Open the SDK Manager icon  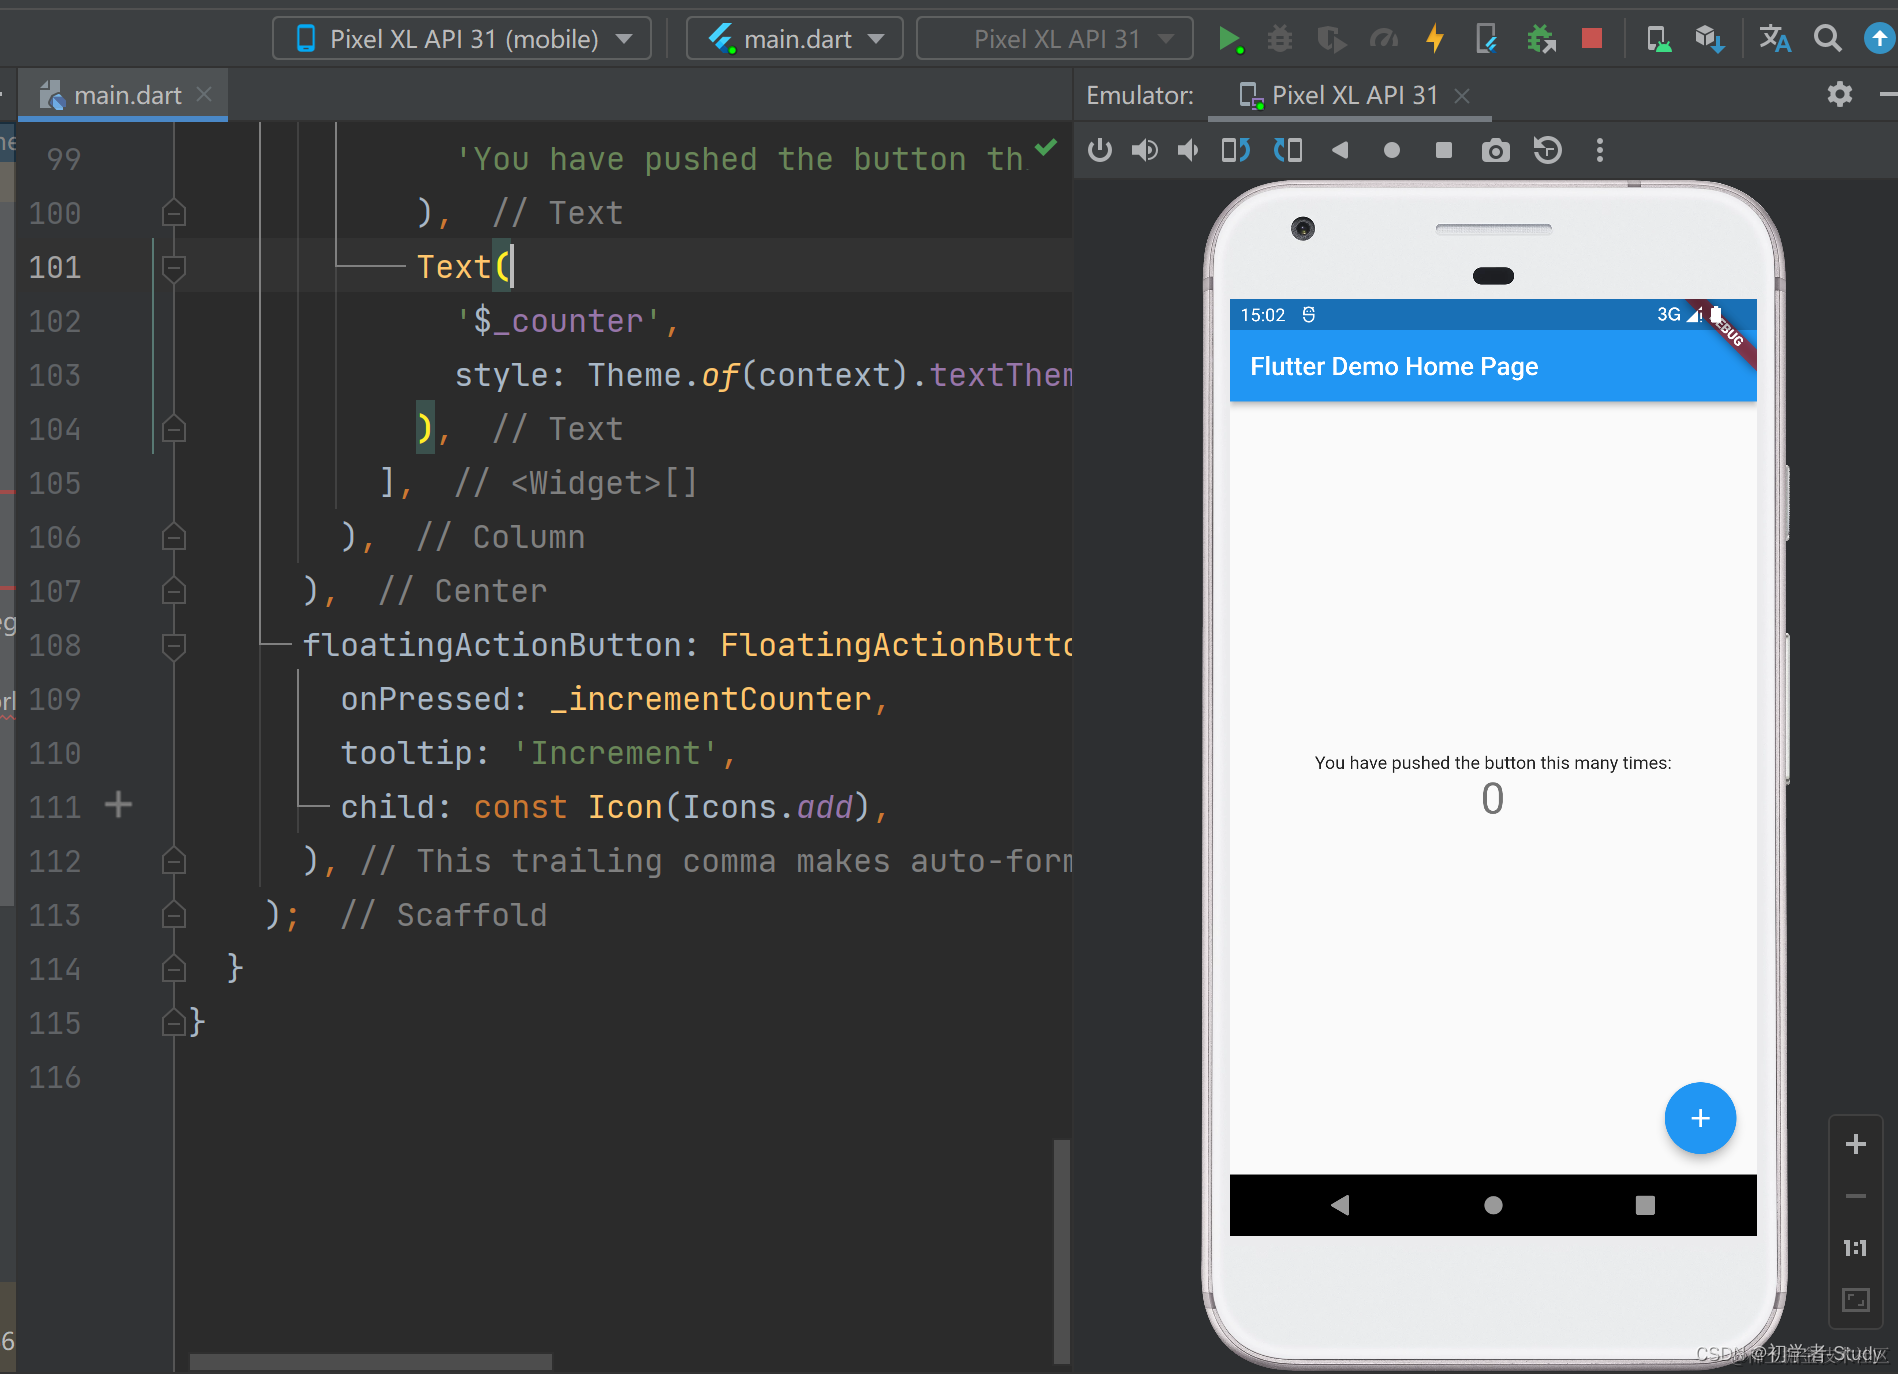(x=1709, y=39)
